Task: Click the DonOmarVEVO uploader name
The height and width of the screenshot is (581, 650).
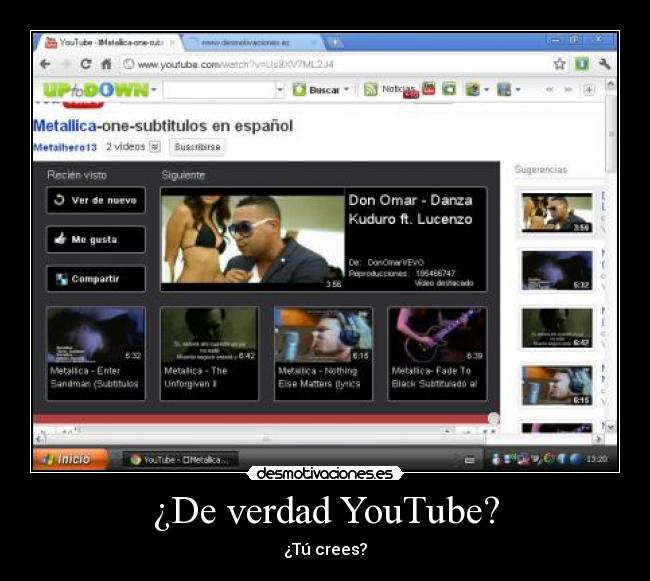Action: (x=395, y=262)
